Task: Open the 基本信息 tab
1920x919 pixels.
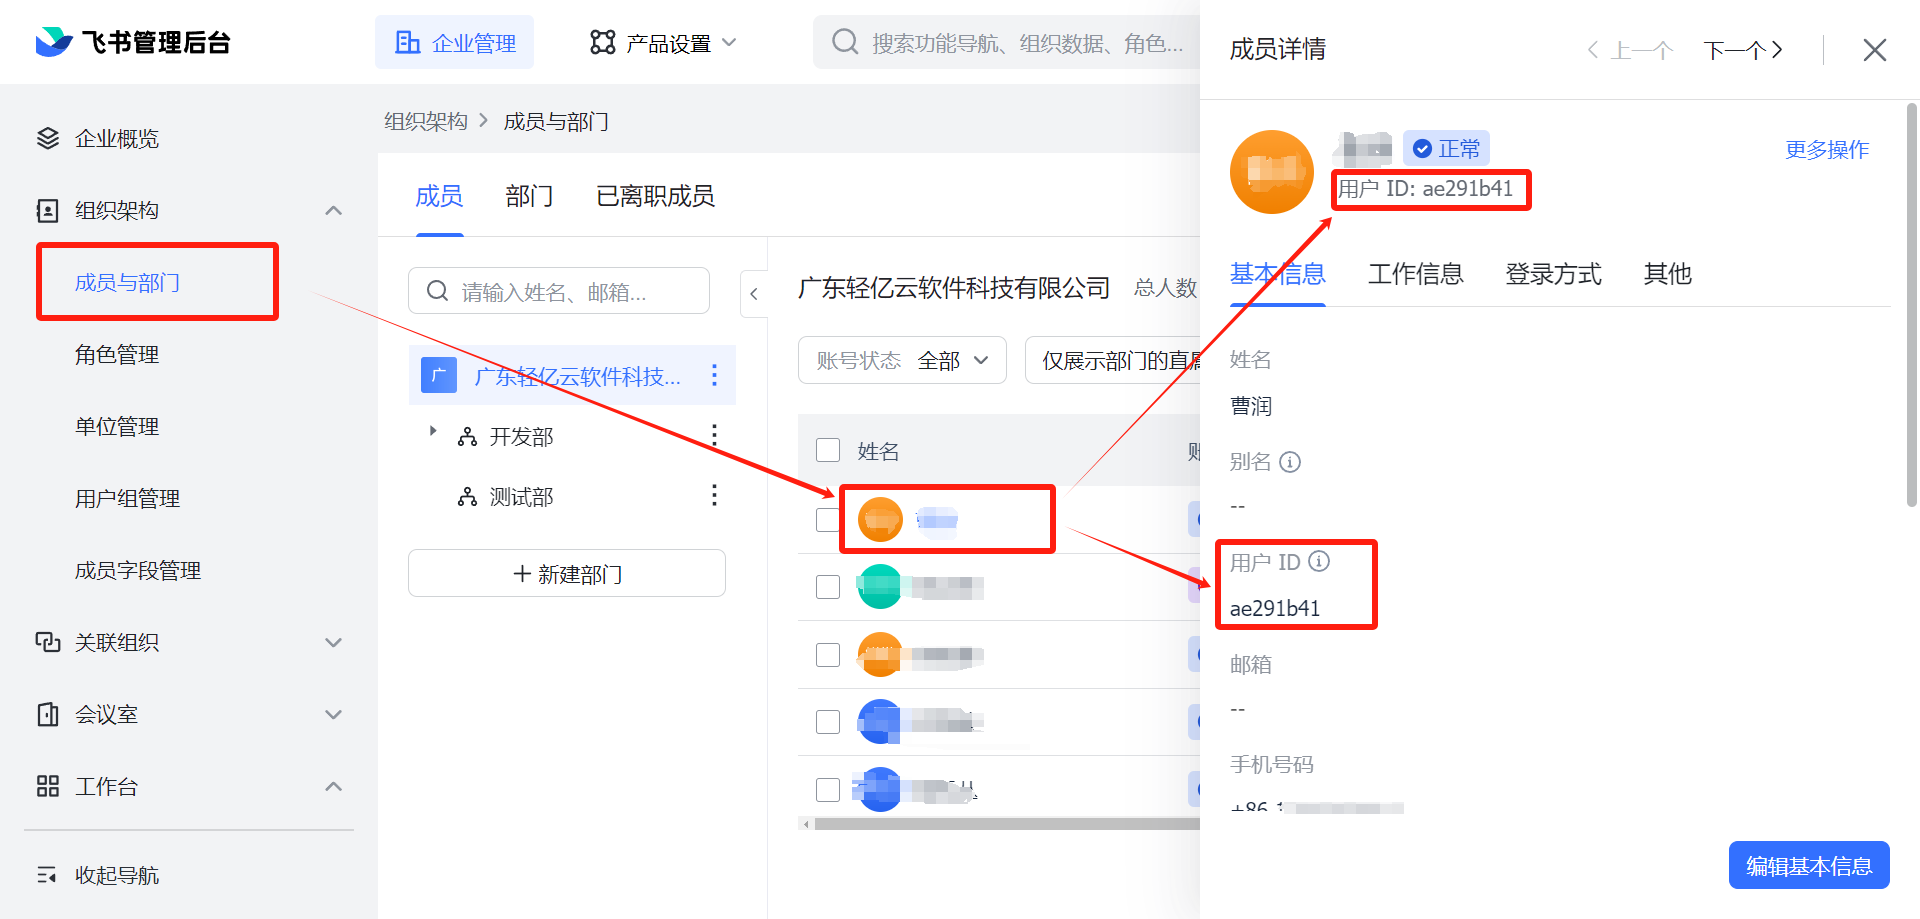Action: click(1278, 274)
